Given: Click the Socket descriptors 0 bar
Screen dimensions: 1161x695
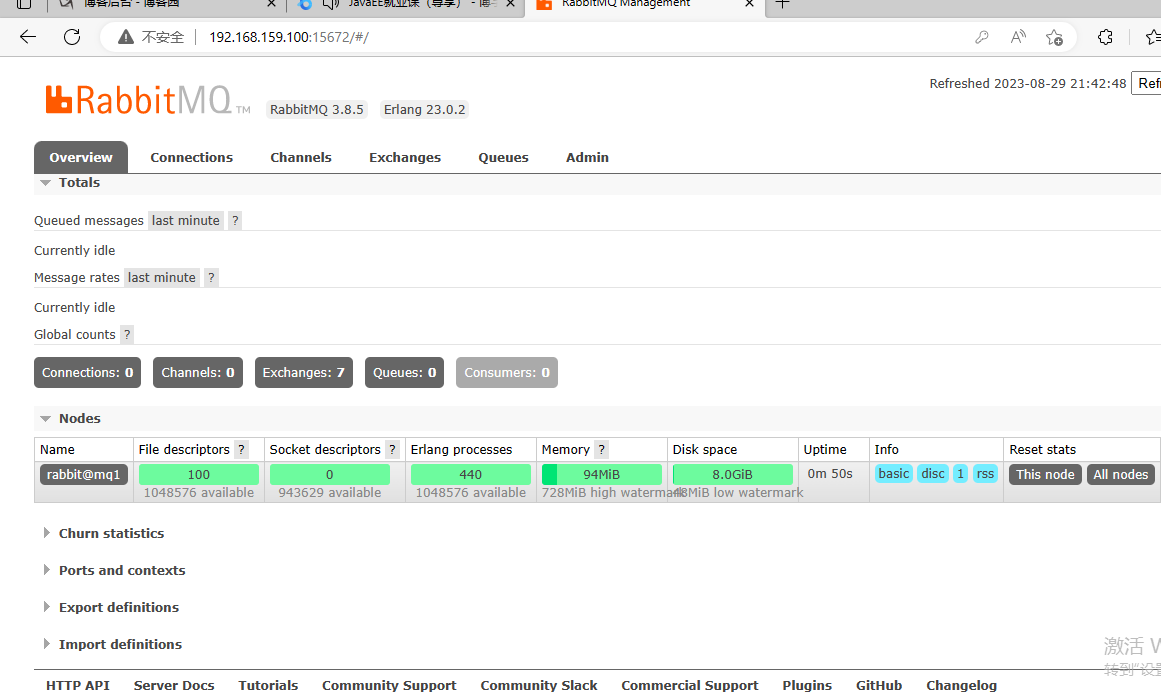Looking at the screenshot, I should click(329, 474).
